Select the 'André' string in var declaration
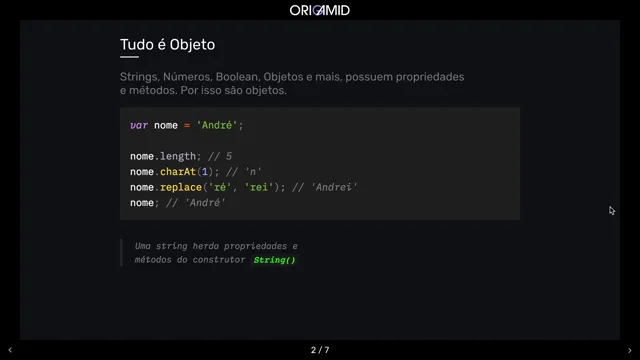 [217, 125]
